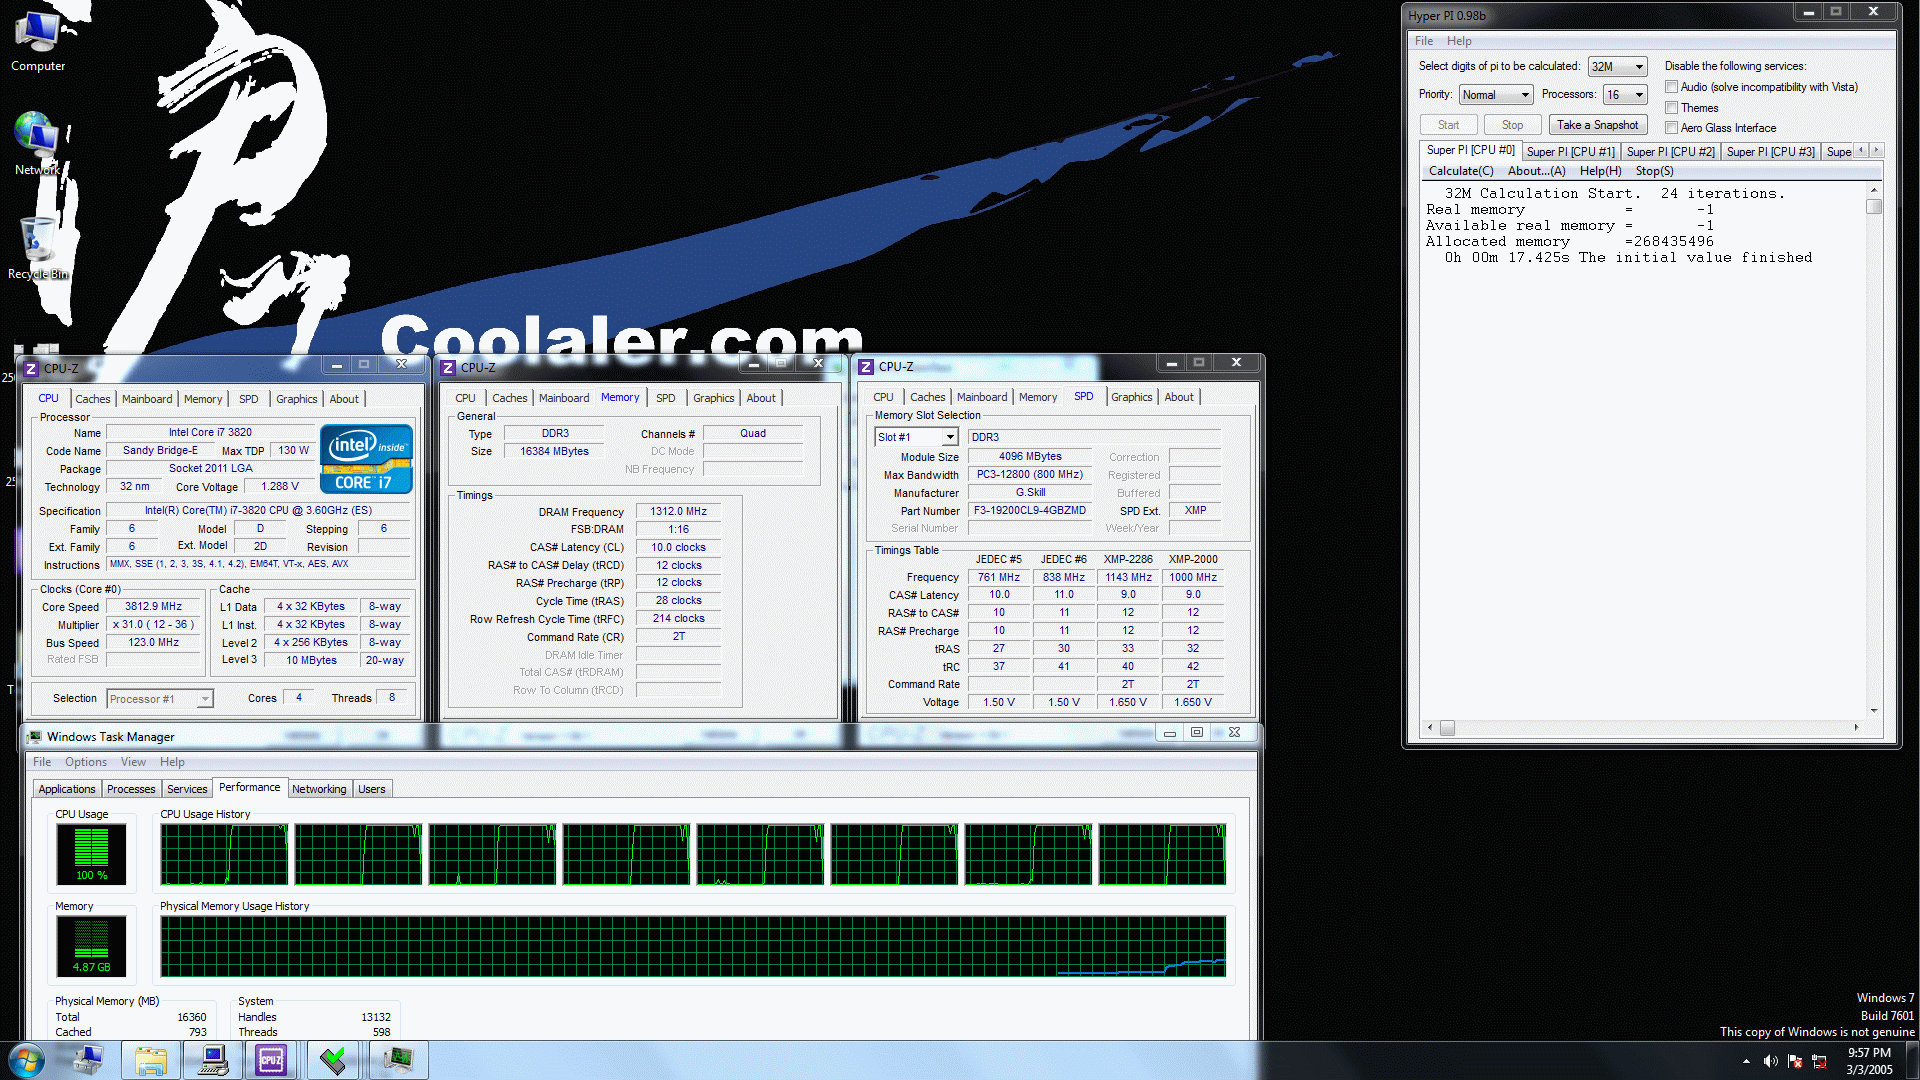The image size is (1920, 1080).
Task: Click the first CPU-Z window title icon
Action: 31,368
